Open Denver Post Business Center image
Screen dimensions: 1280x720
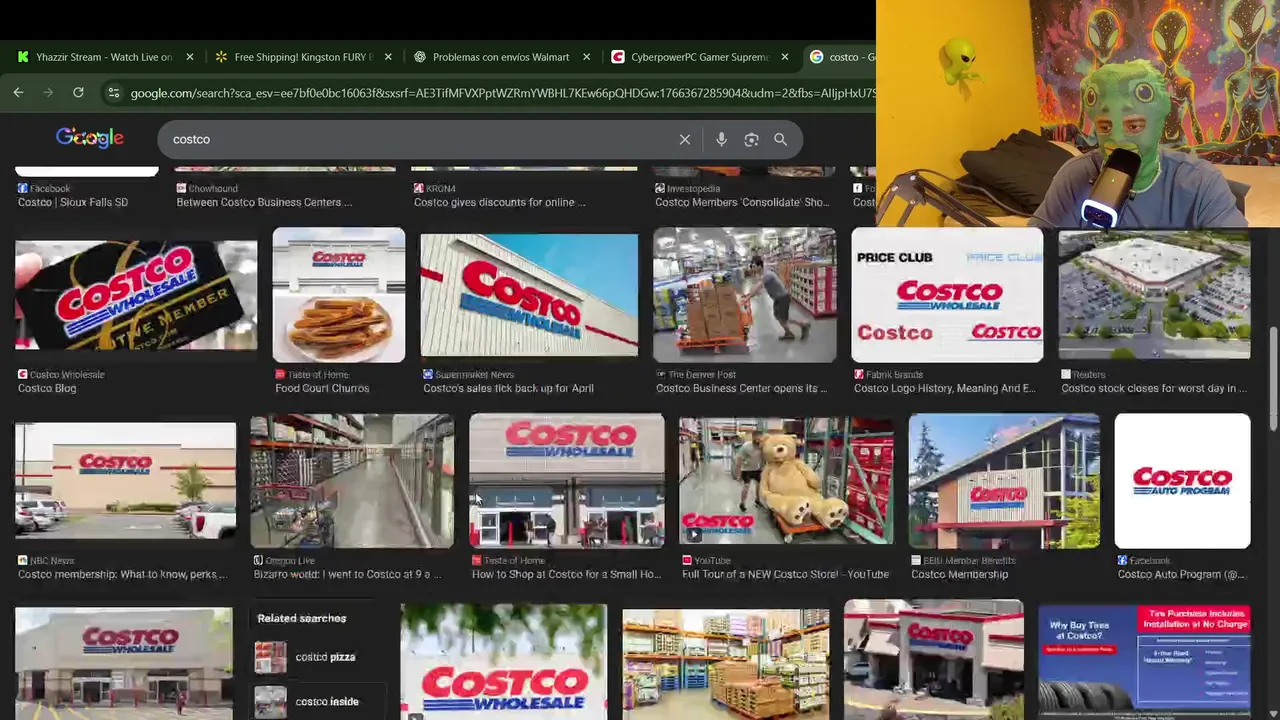point(745,295)
